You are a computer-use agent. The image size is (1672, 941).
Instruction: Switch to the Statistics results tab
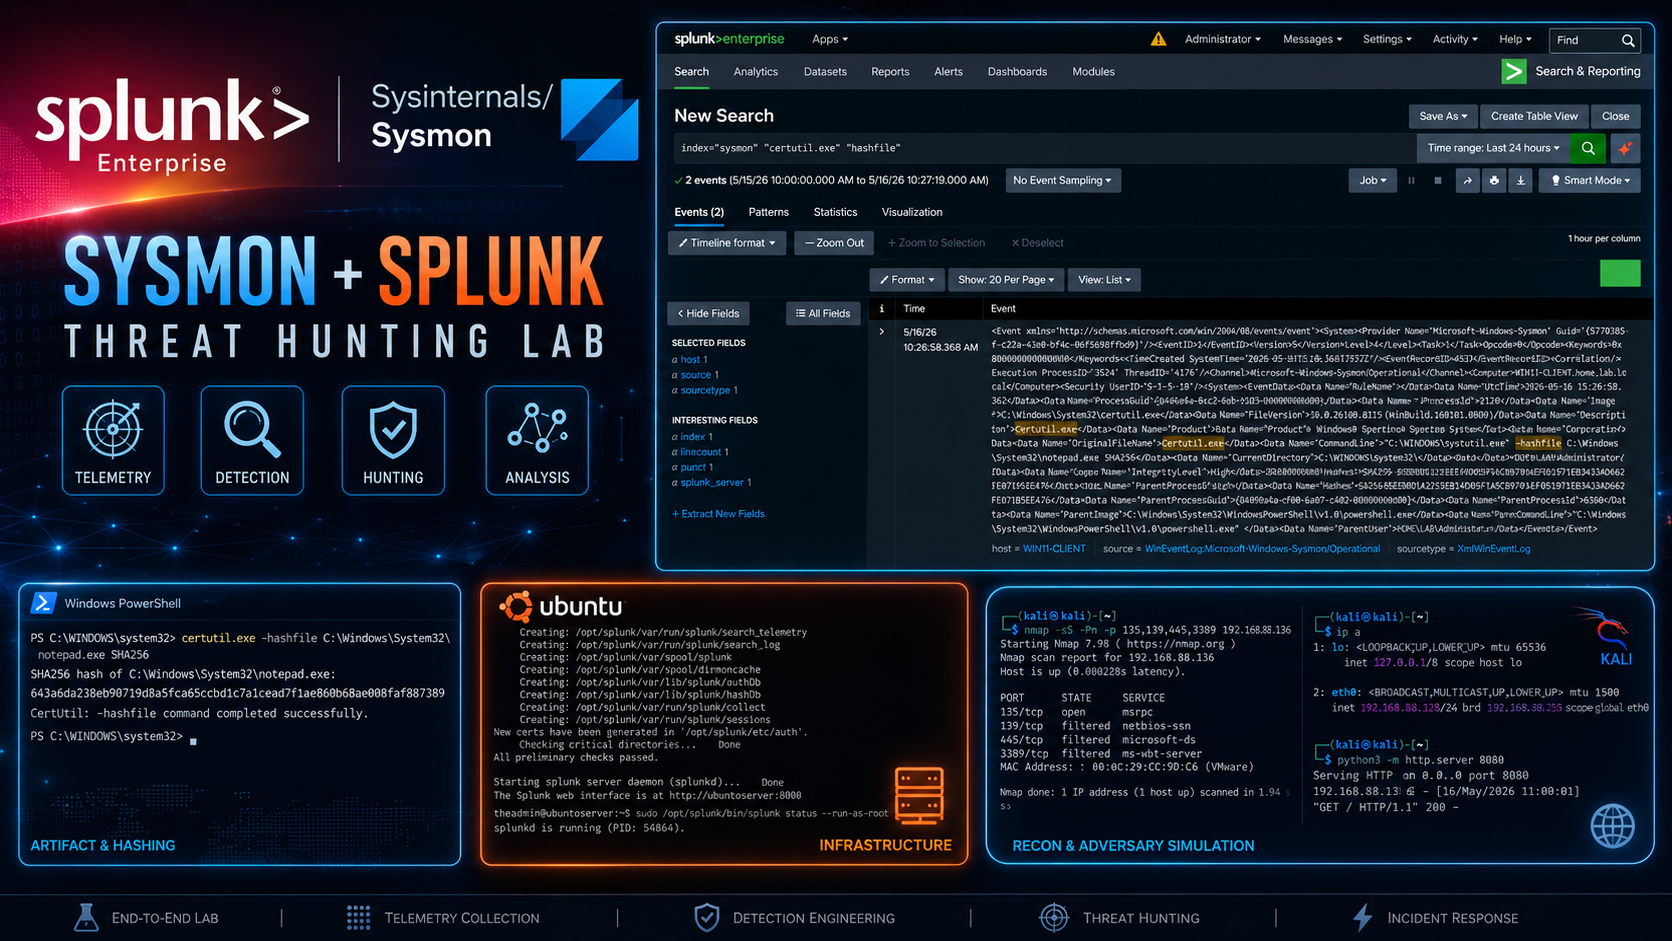835,212
